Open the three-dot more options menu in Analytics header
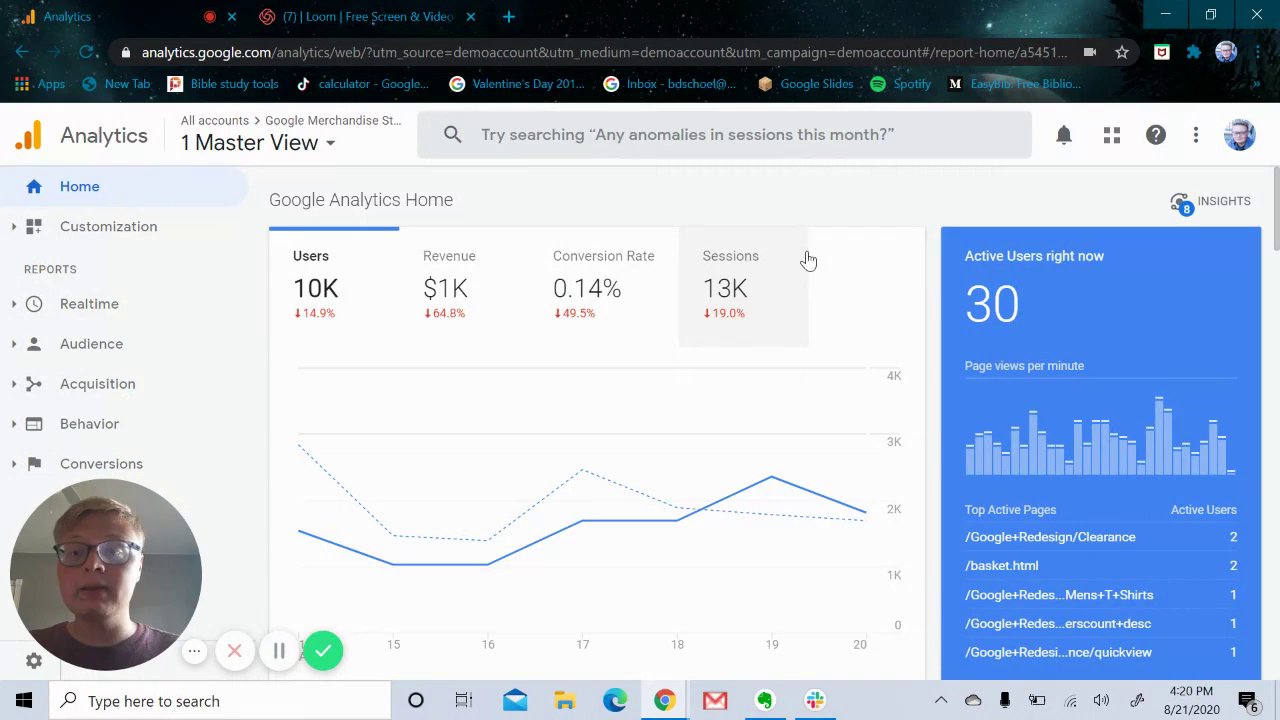This screenshot has height=720, width=1280. 1196,135
